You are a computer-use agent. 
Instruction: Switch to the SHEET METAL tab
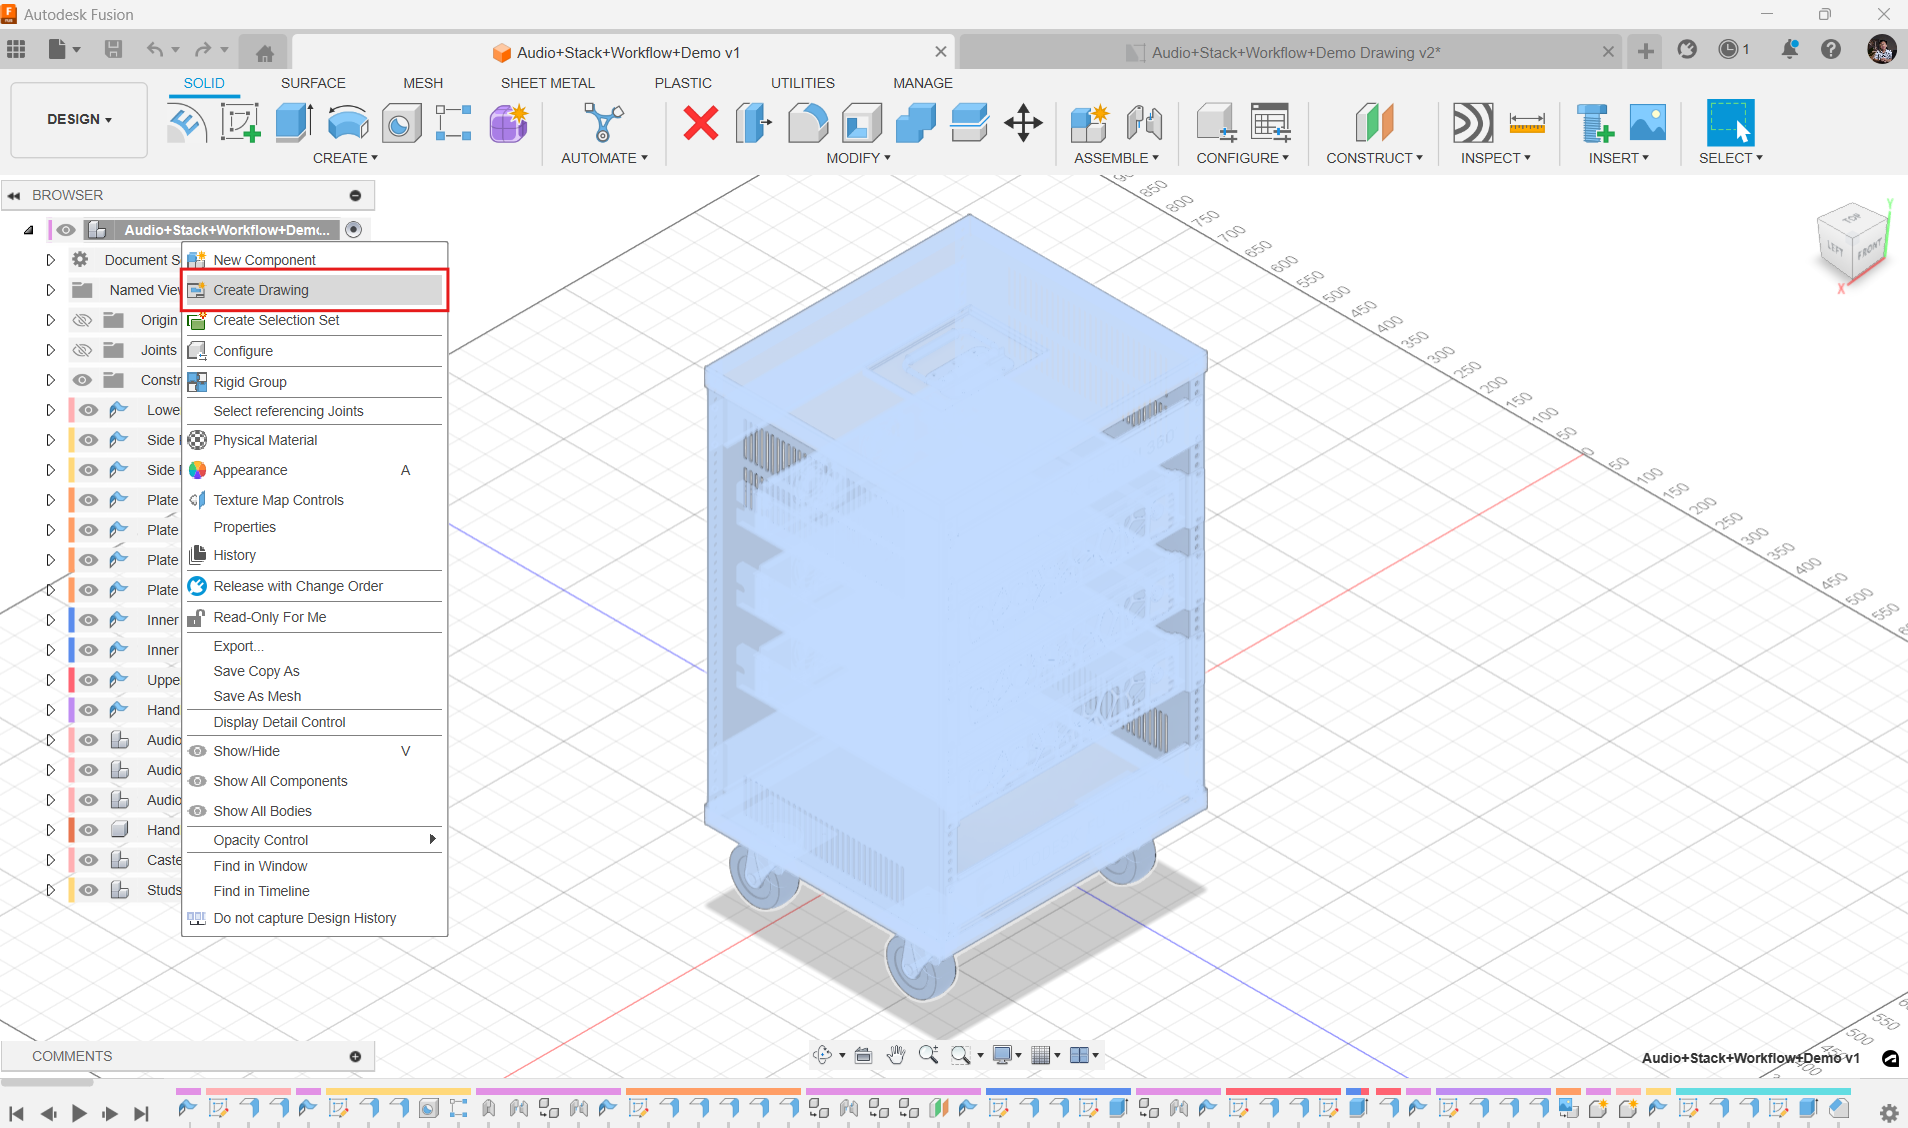pyautogui.click(x=548, y=83)
